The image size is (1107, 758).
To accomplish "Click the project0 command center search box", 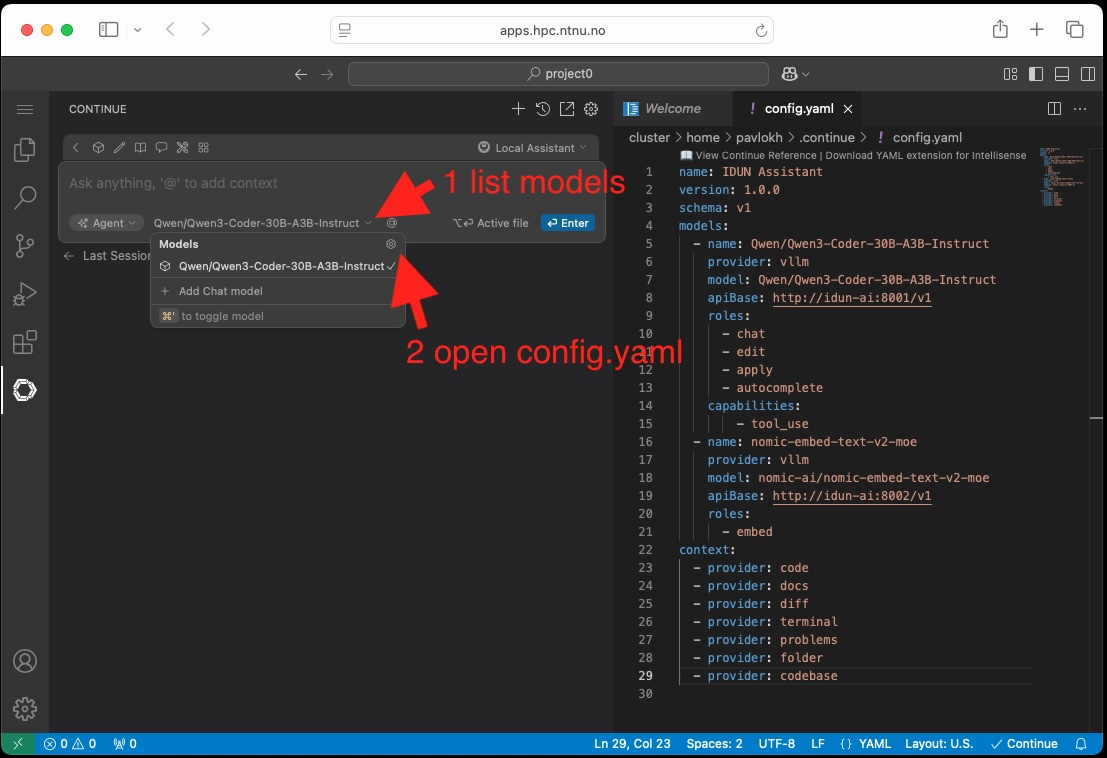I will click(558, 74).
